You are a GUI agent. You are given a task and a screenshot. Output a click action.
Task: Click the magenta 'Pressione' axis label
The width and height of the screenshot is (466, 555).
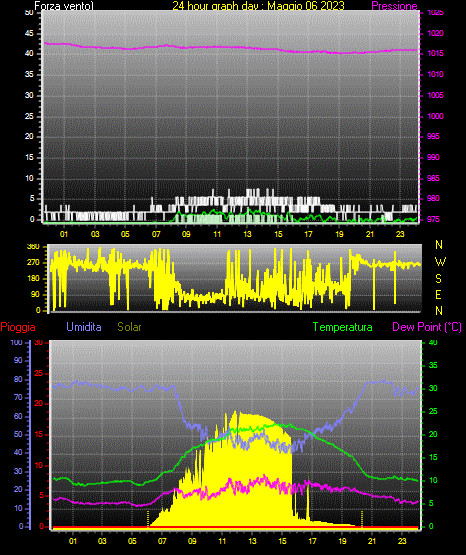coord(394,6)
